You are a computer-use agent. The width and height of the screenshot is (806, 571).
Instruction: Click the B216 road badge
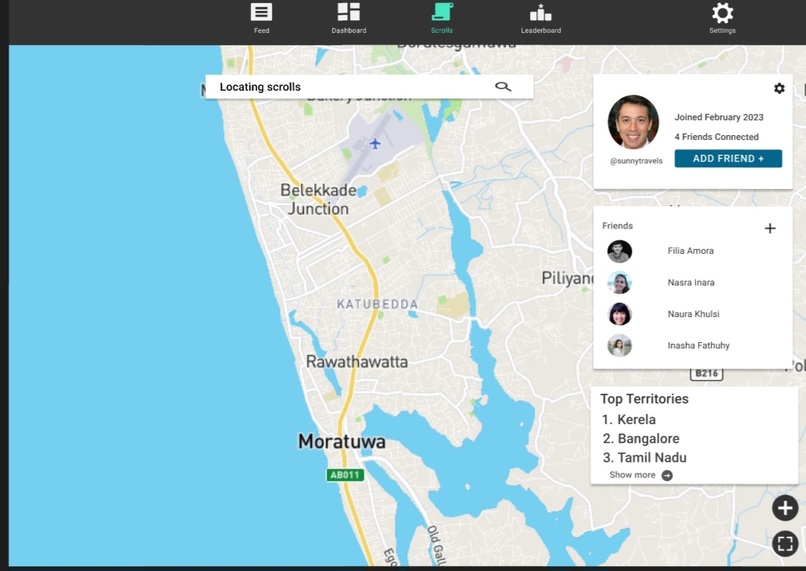pos(706,374)
